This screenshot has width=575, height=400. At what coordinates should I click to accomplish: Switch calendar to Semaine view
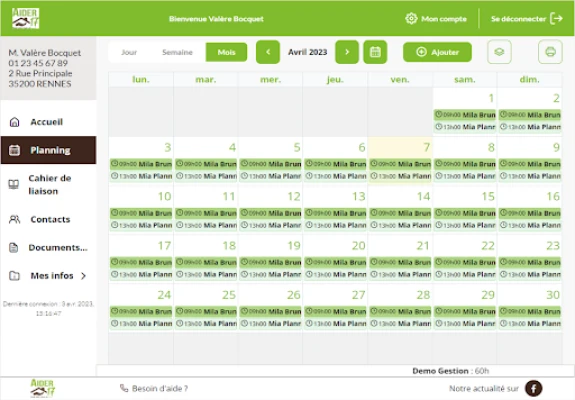tap(177, 52)
